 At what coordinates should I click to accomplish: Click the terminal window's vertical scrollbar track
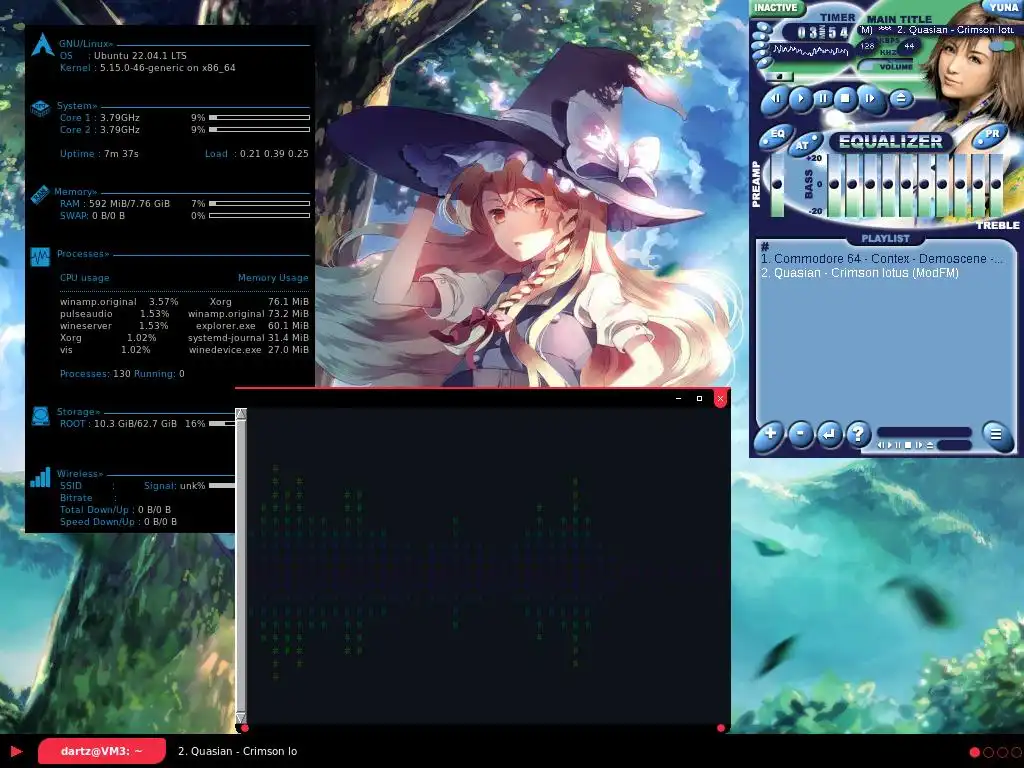(x=241, y=566)
